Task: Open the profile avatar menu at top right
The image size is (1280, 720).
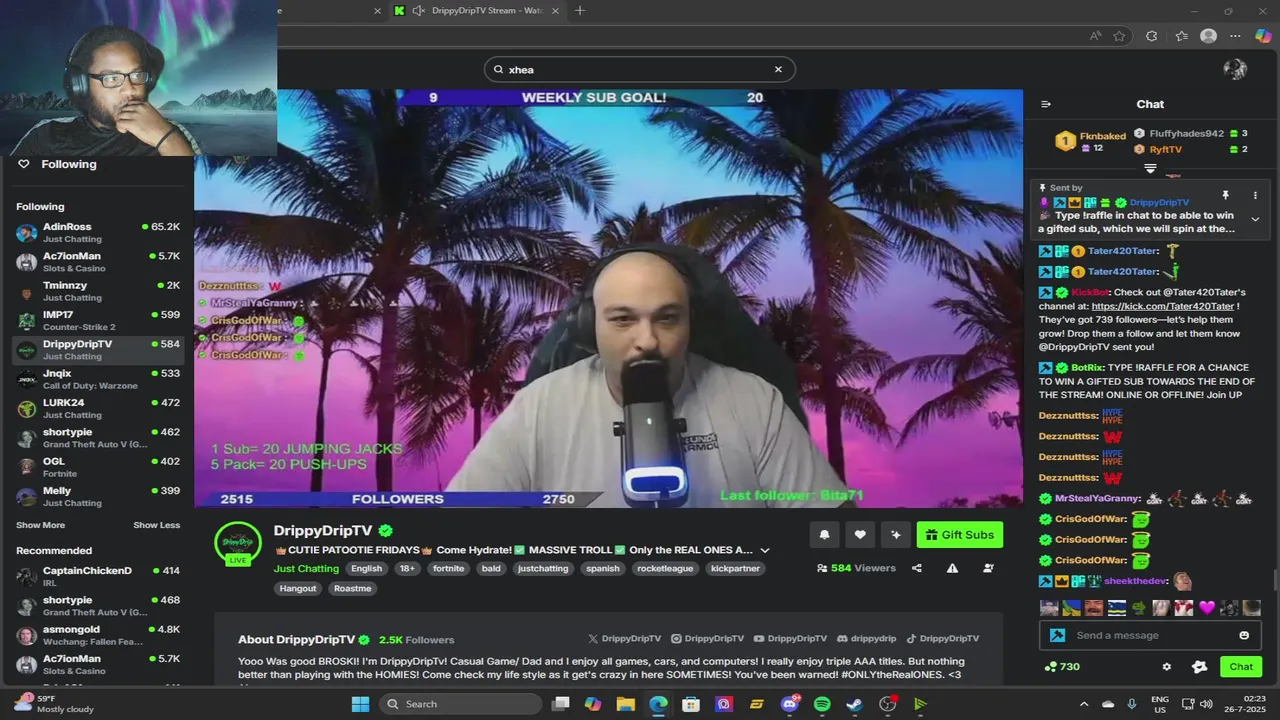Action: point(1235,69)
